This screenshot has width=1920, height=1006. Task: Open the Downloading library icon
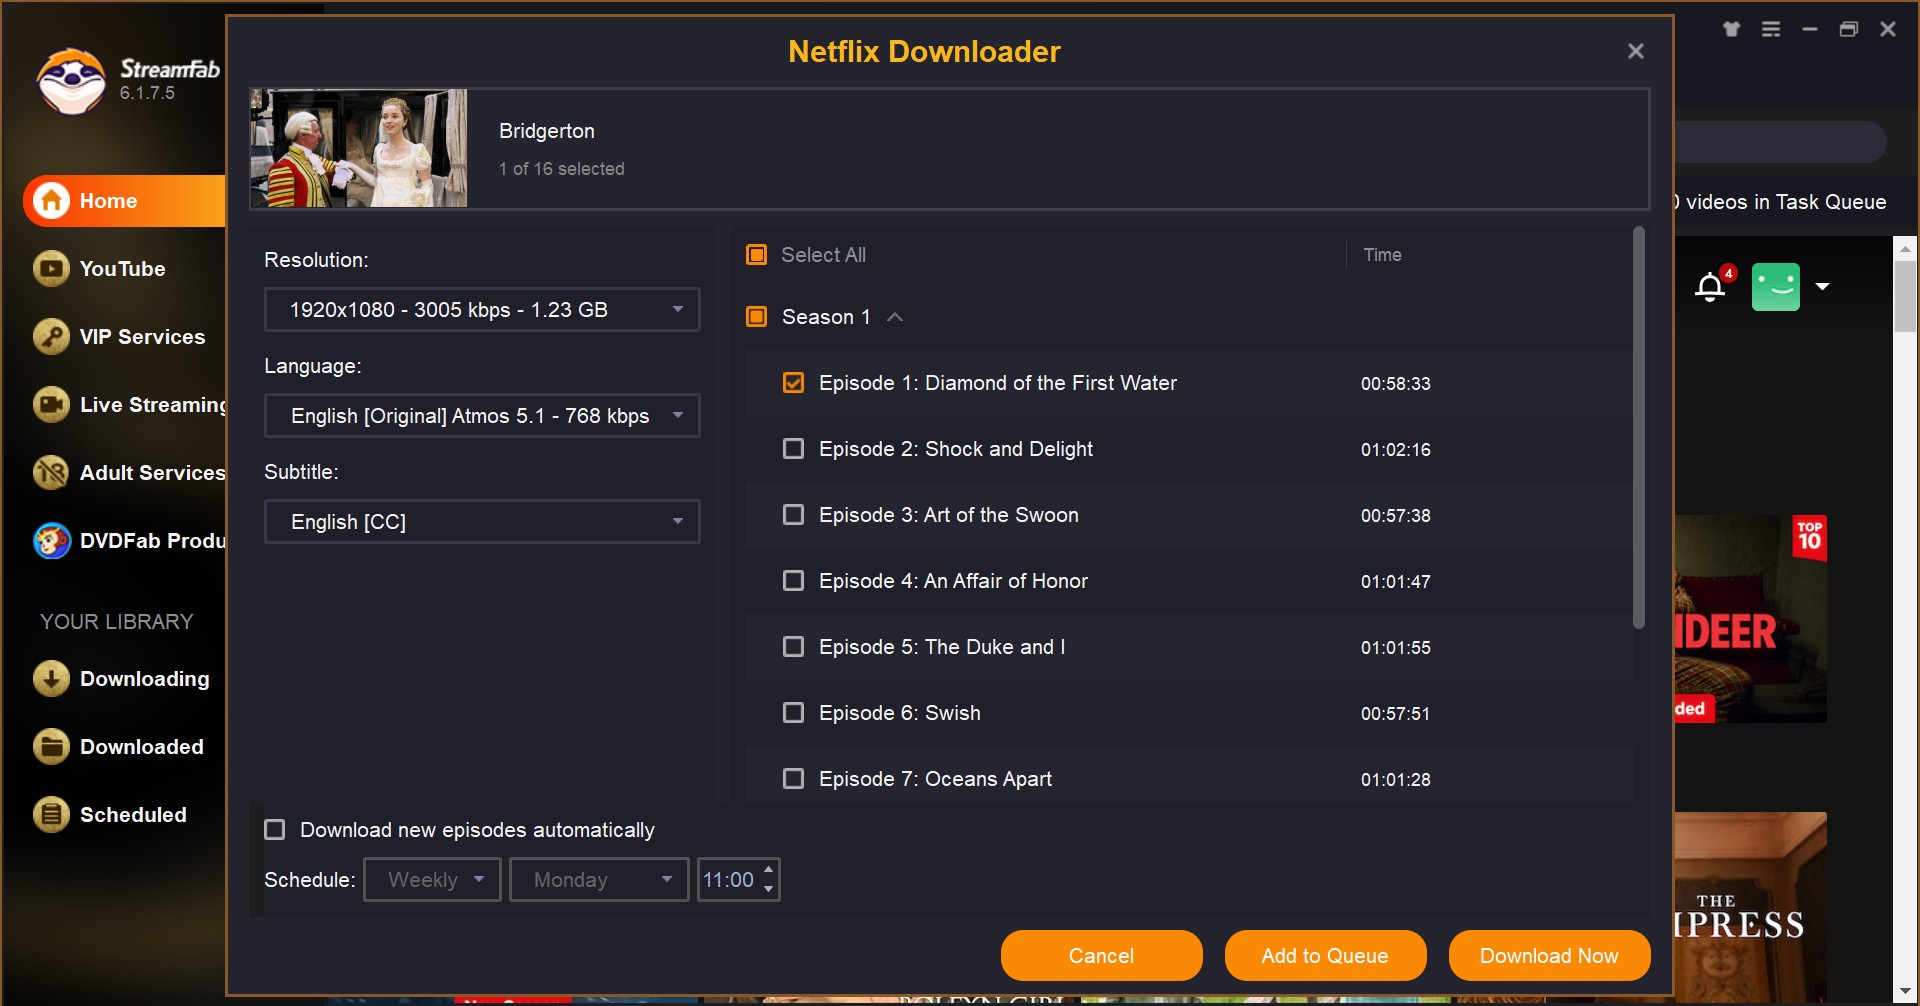(x=51, y=679)
